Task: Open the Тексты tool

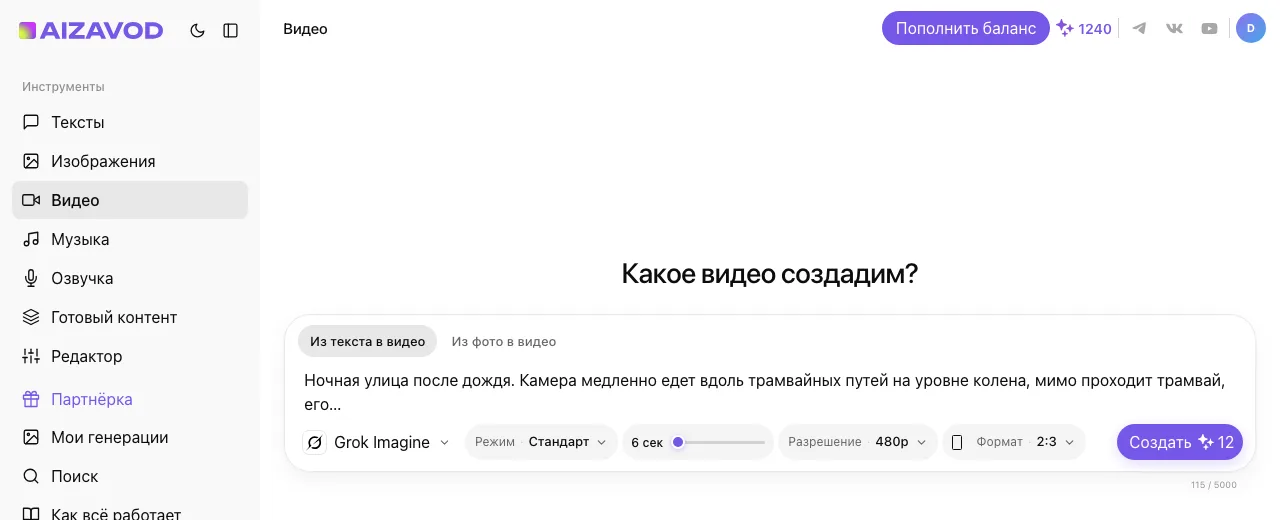Action: click(x=130, y=122)
